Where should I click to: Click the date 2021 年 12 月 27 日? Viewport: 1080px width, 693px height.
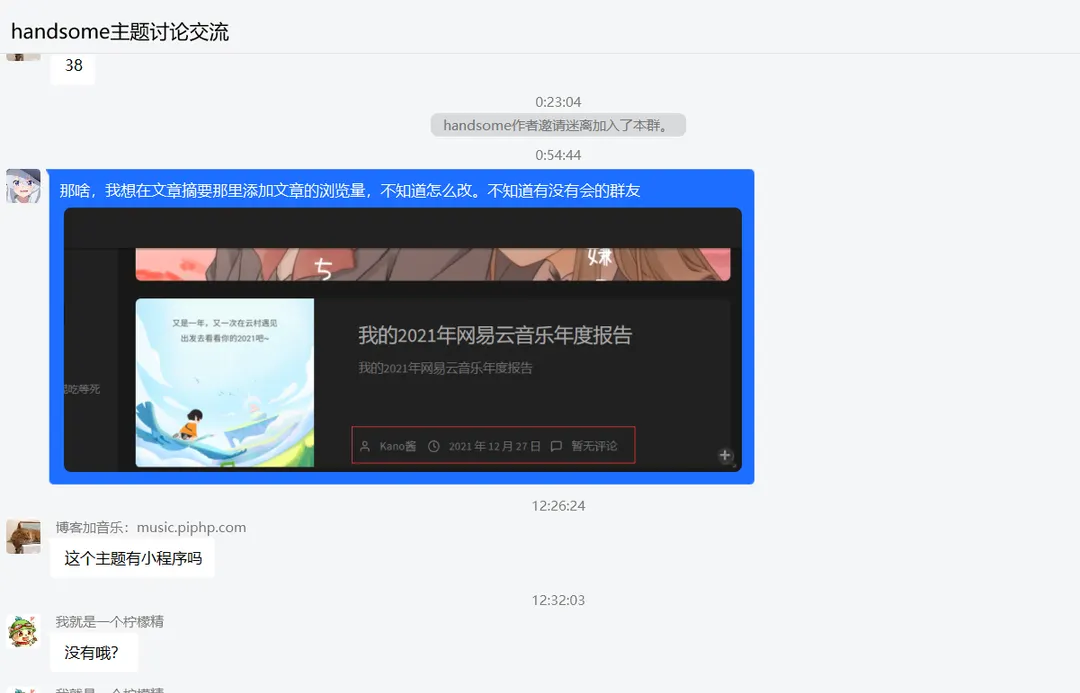point(495,446)
